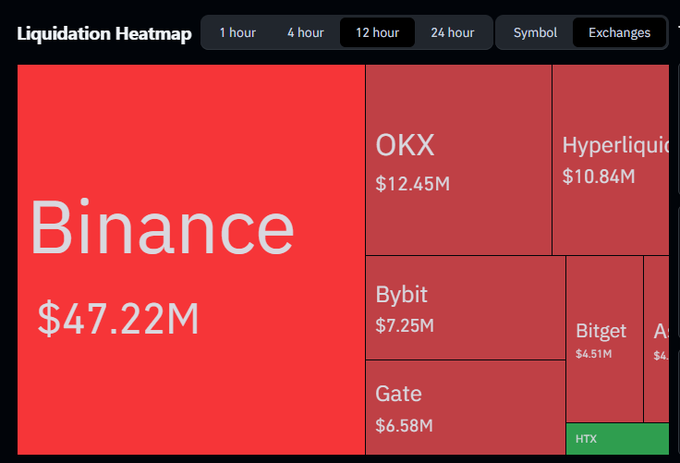Switch to the 4 hour timeframe

pos(305,33)
